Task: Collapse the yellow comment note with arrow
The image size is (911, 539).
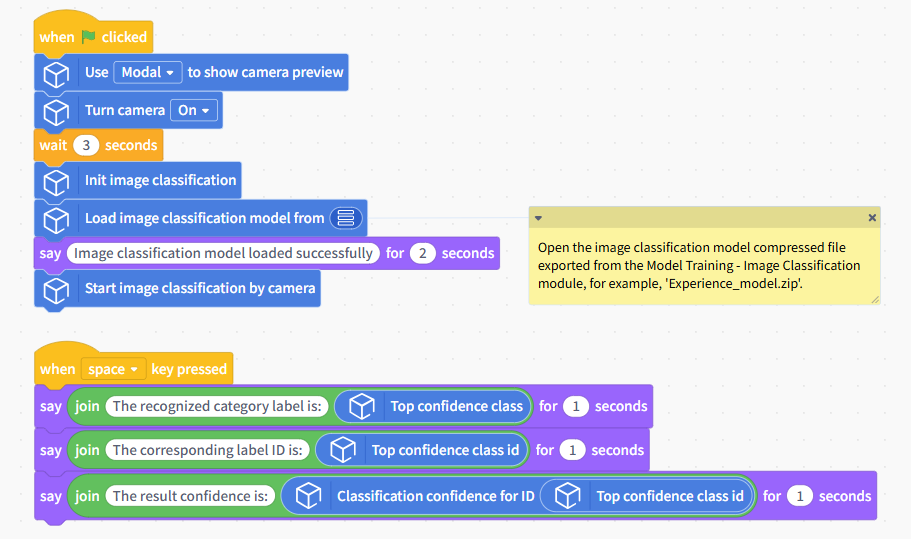Action: 538,218
